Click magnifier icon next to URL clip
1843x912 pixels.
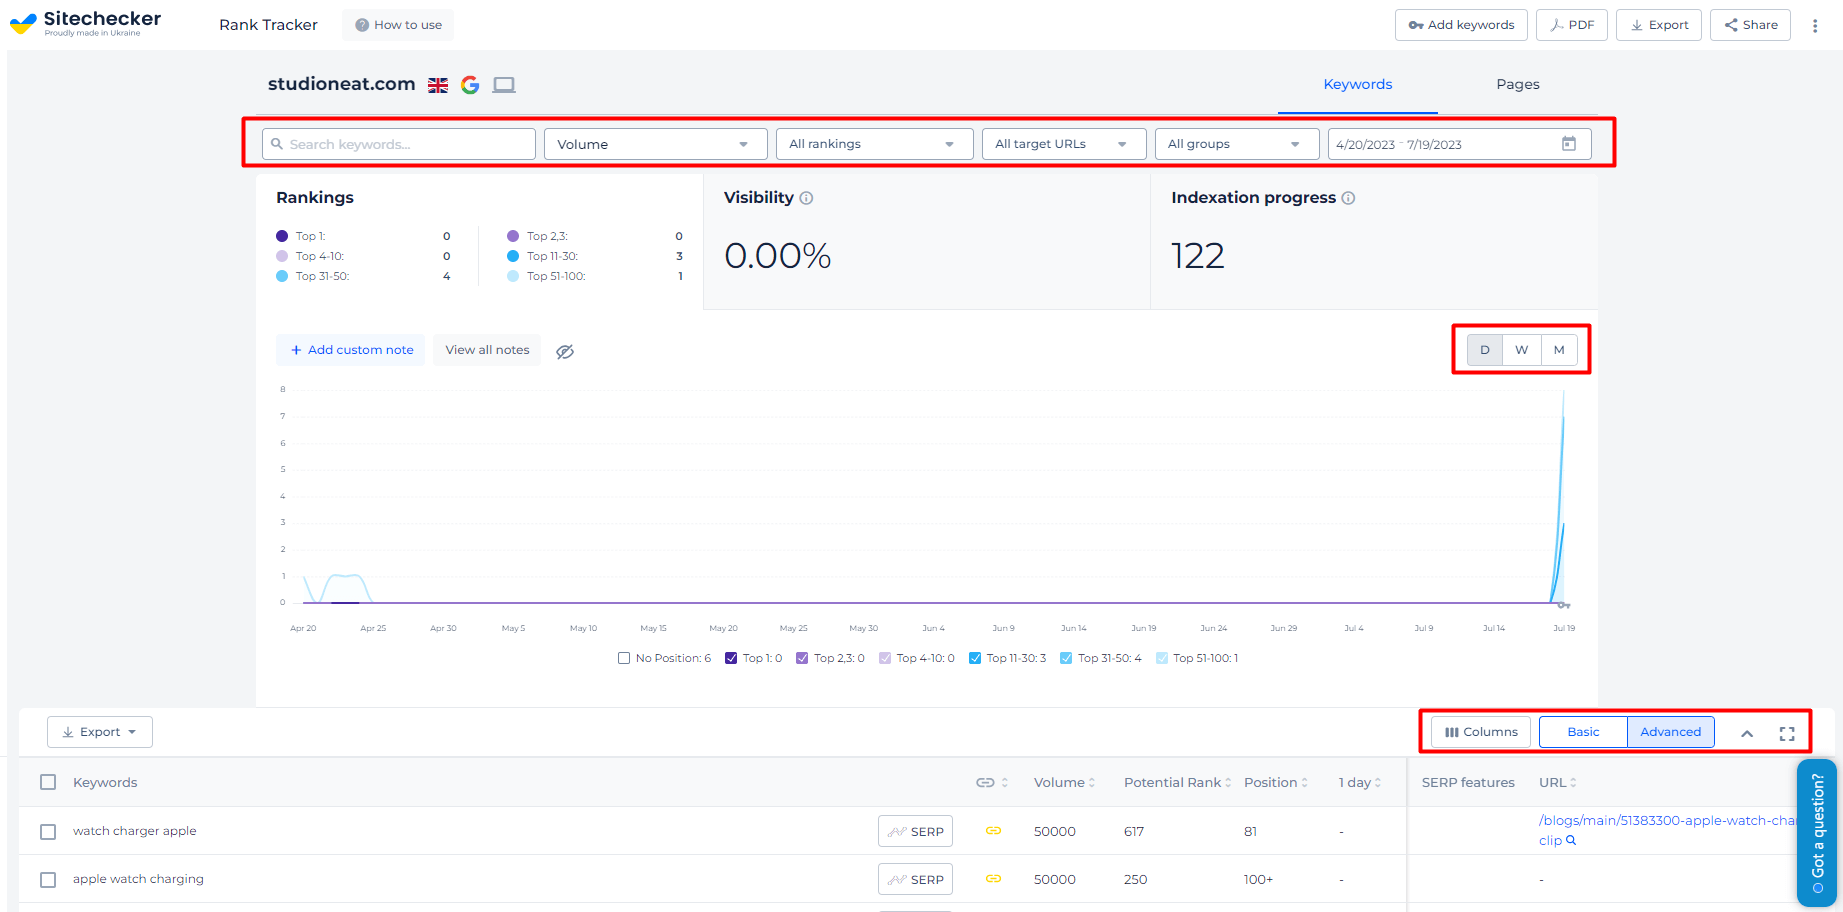(1571, 840)
